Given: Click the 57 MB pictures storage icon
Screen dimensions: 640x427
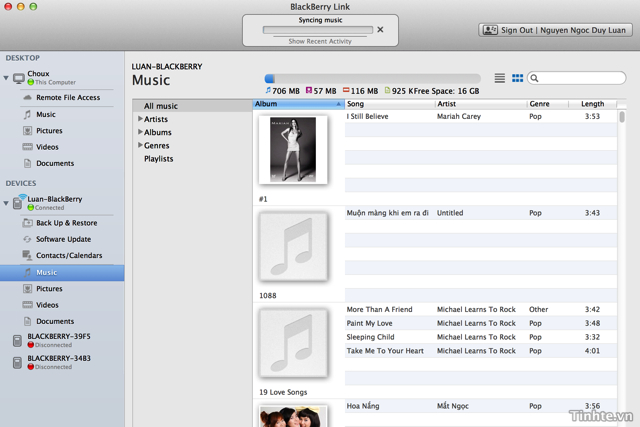Looking at the screenshot, I should click(309, 90).
